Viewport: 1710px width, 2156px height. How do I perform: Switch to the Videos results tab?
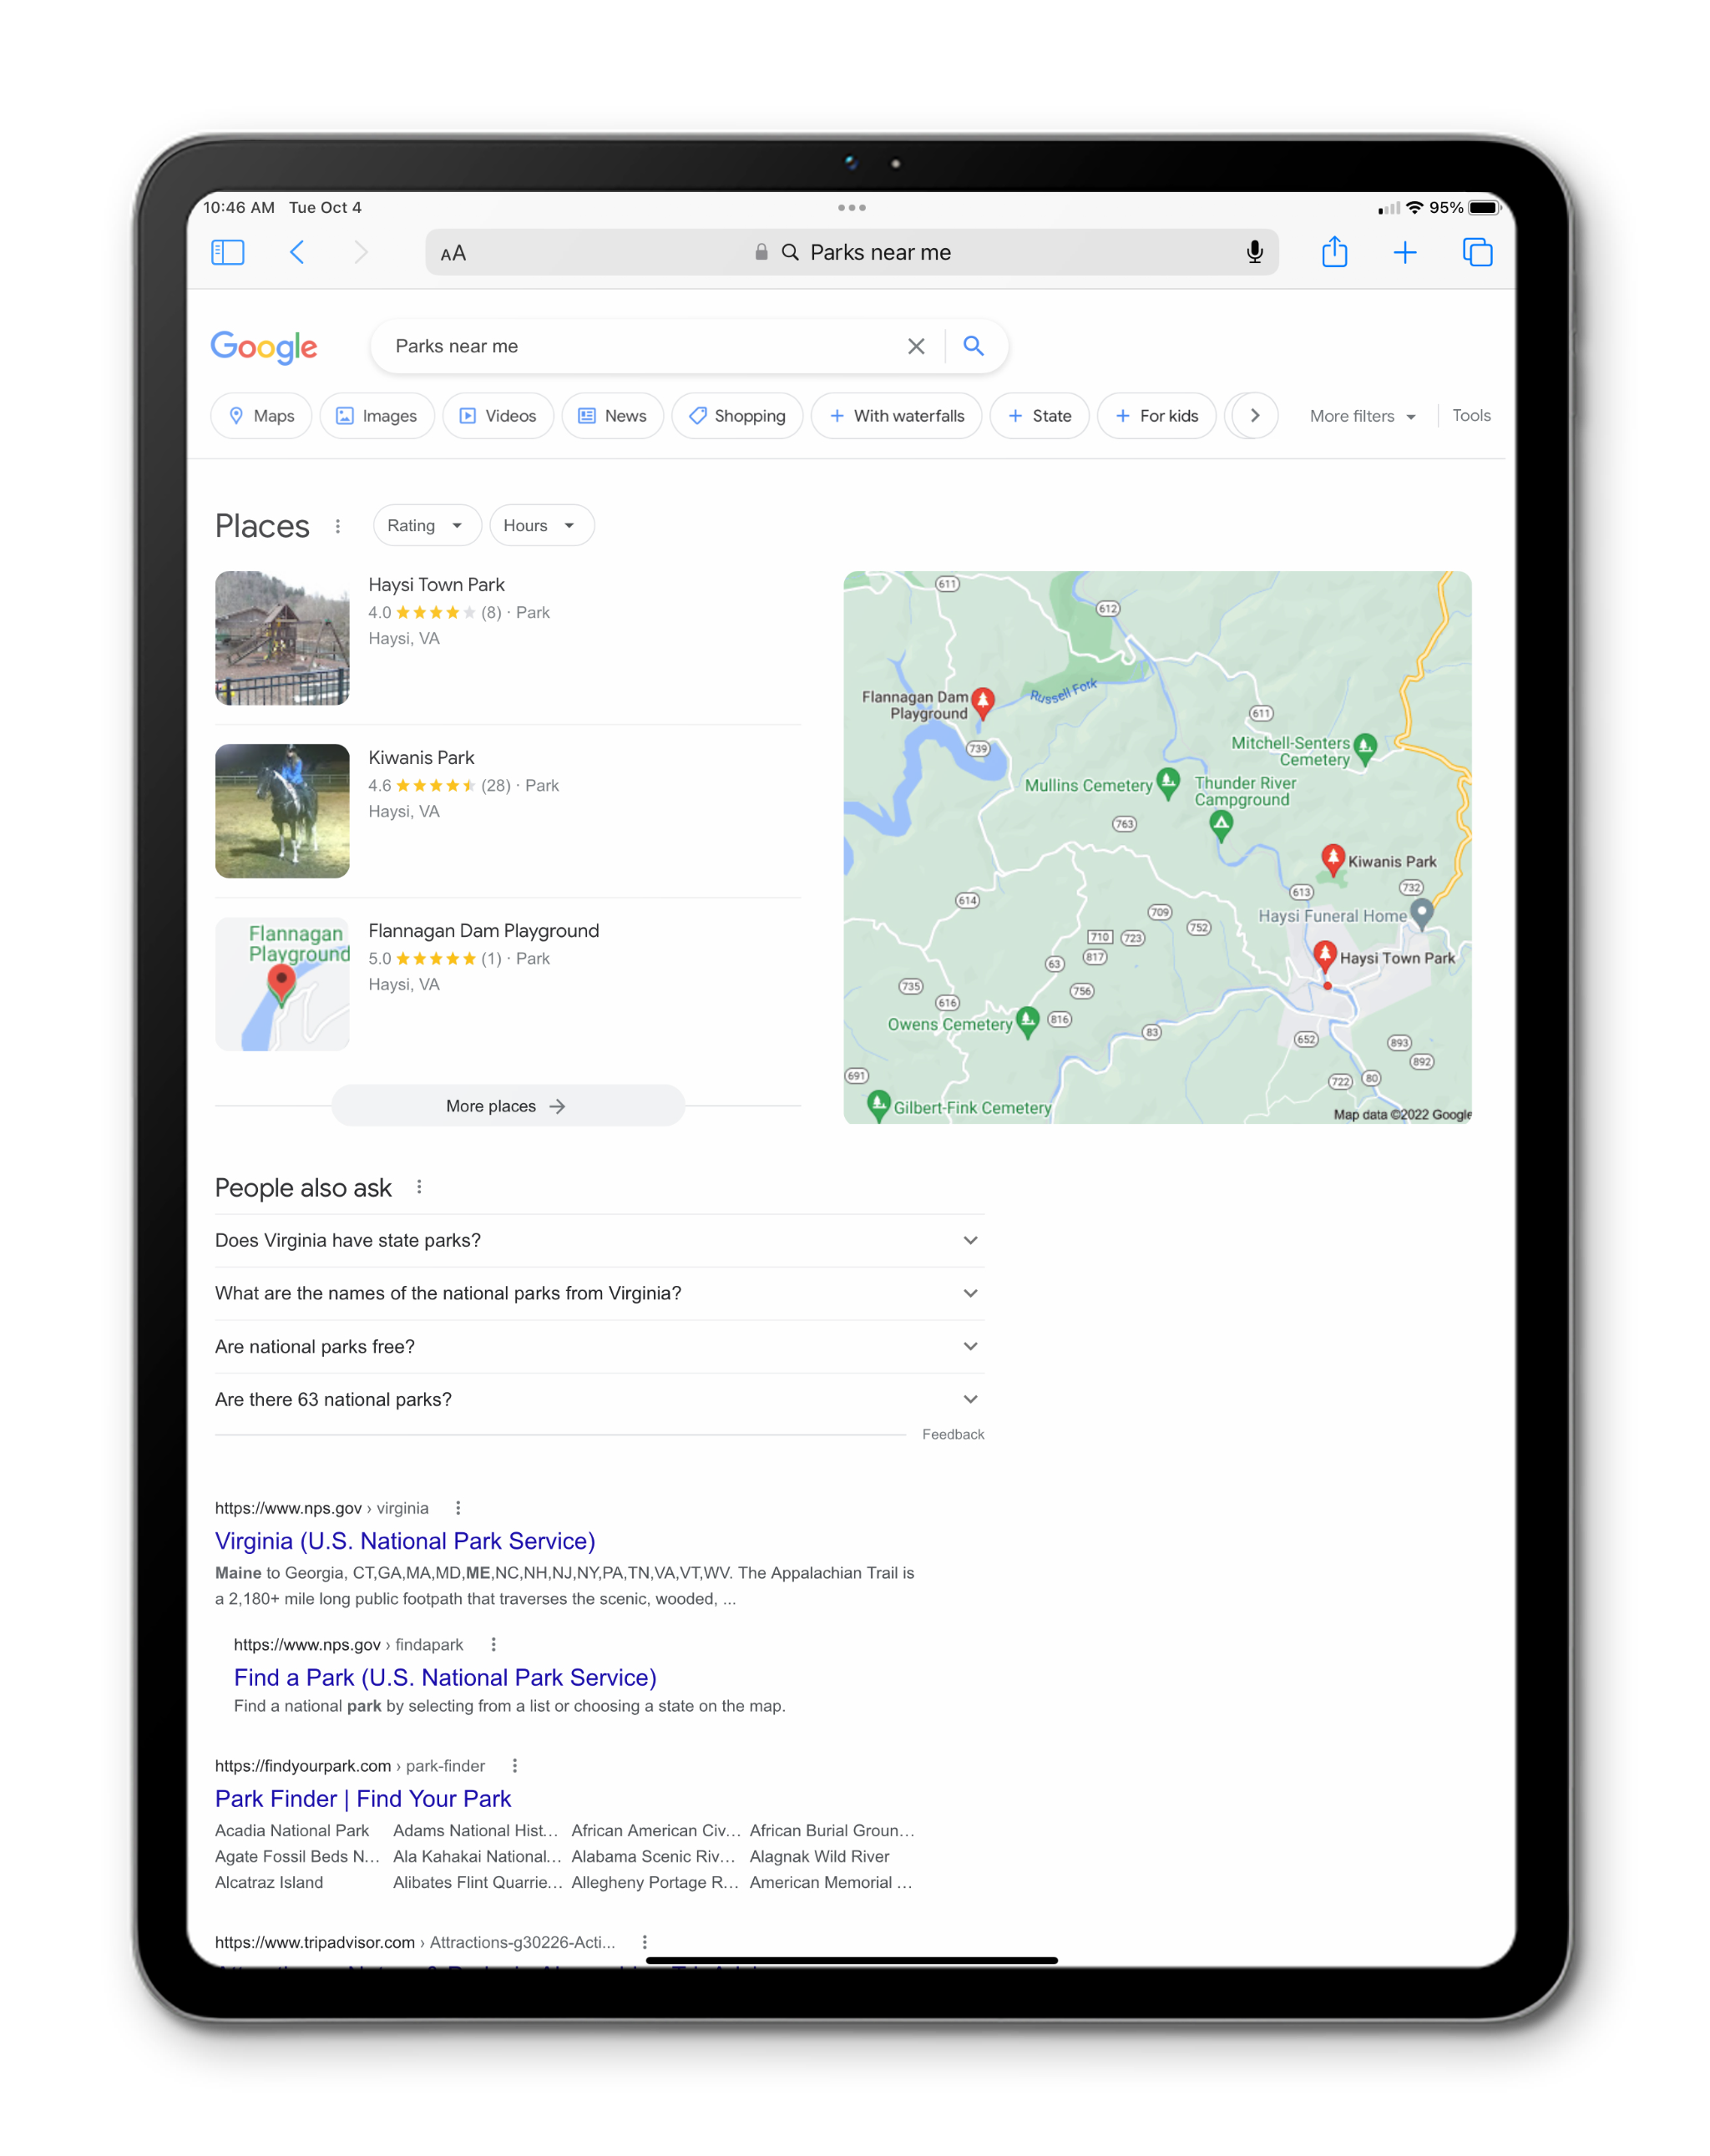click(x=498, y=416)
